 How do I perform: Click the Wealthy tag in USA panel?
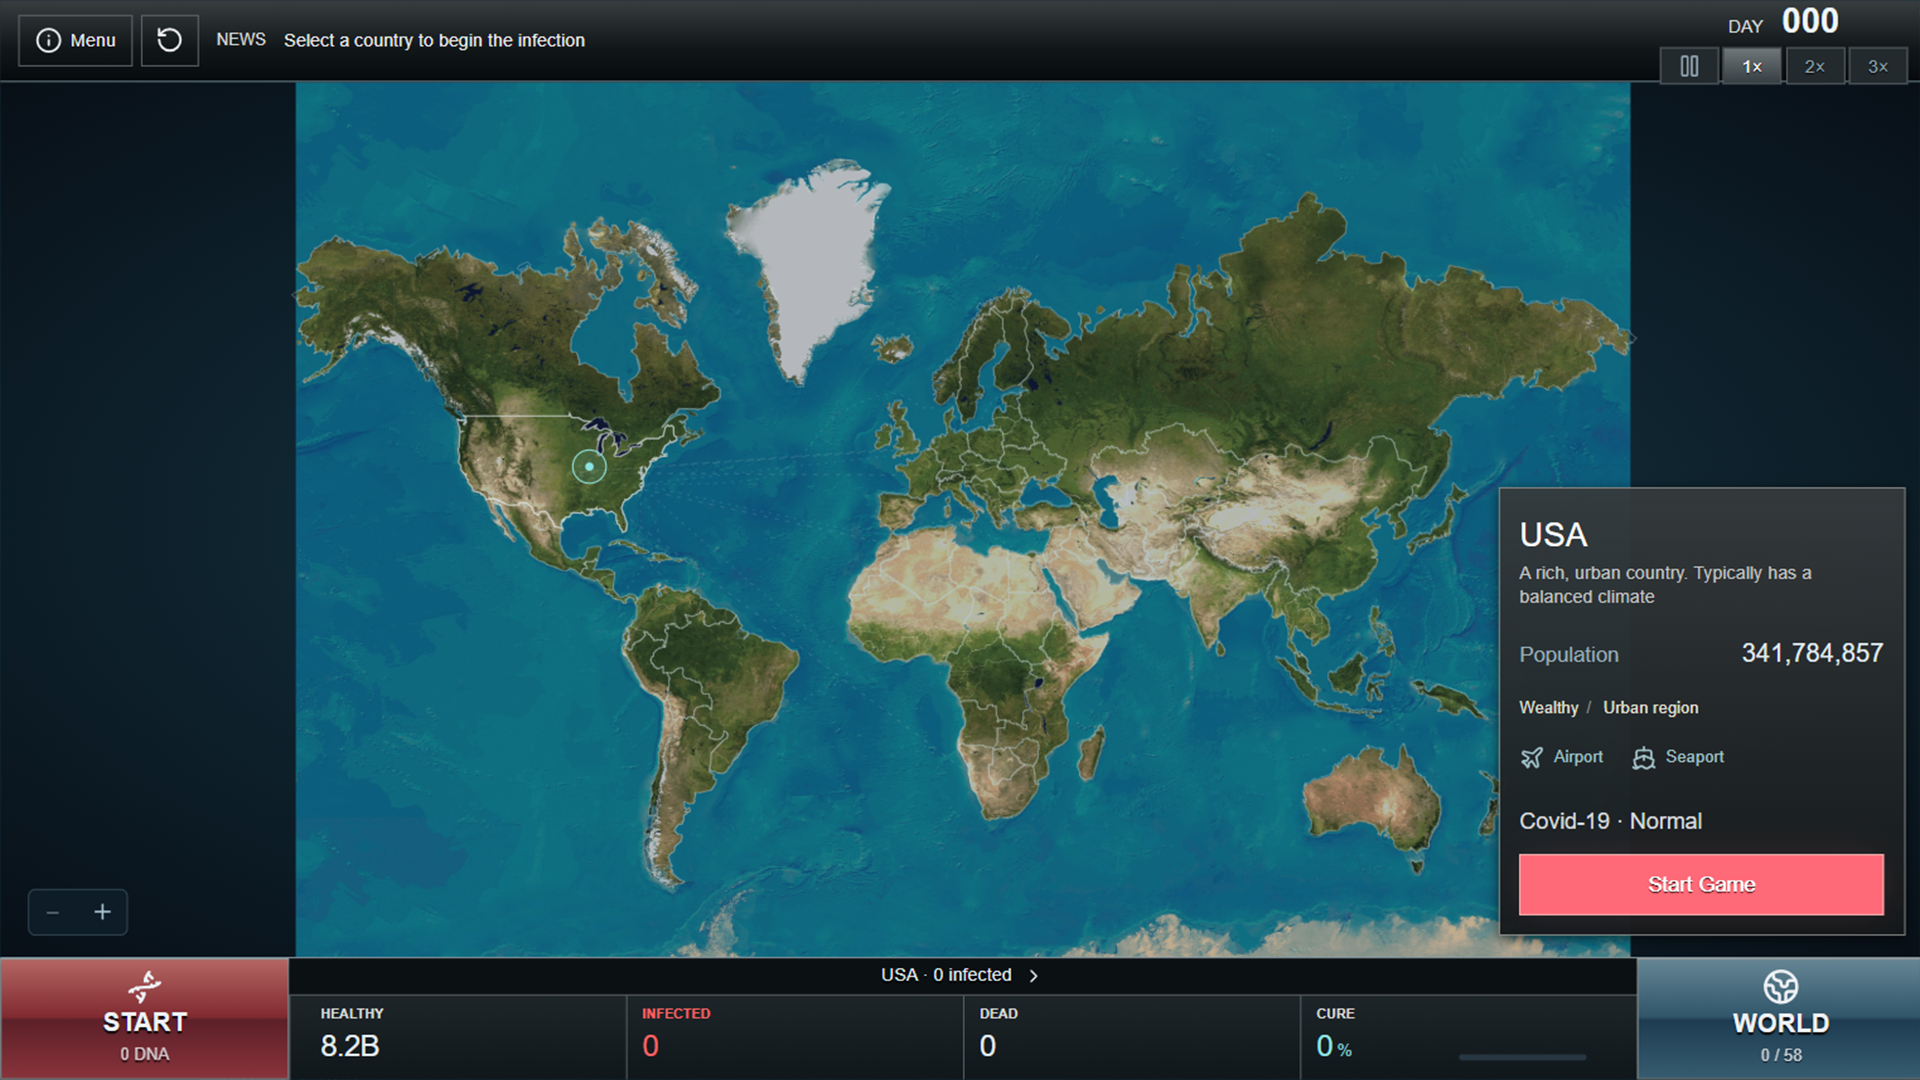pos(1548,707)
